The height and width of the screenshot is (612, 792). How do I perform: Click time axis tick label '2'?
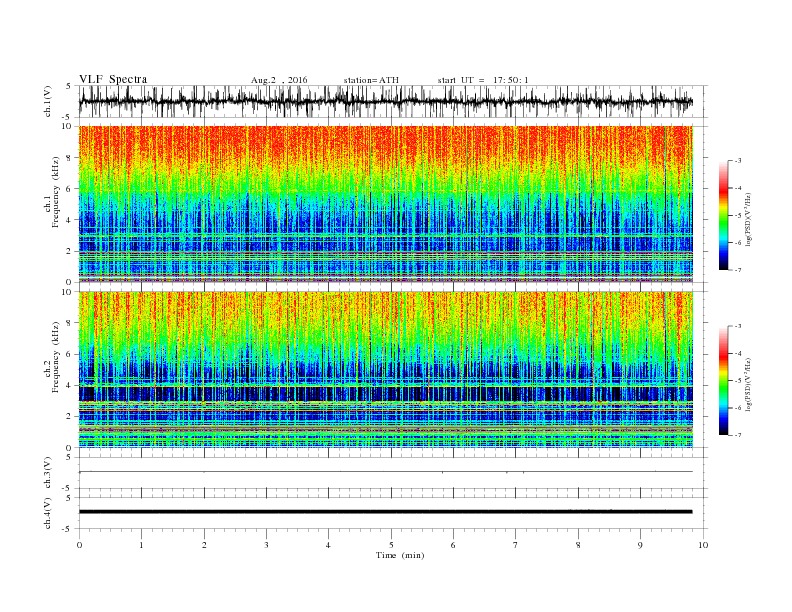pos(204,545)
